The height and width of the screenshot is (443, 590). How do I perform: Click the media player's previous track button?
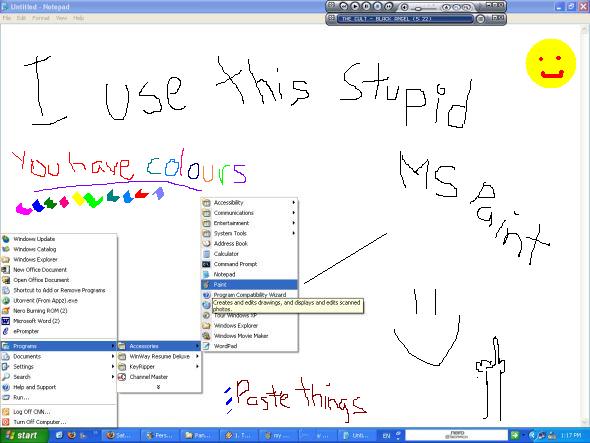(x=344, y=6)
